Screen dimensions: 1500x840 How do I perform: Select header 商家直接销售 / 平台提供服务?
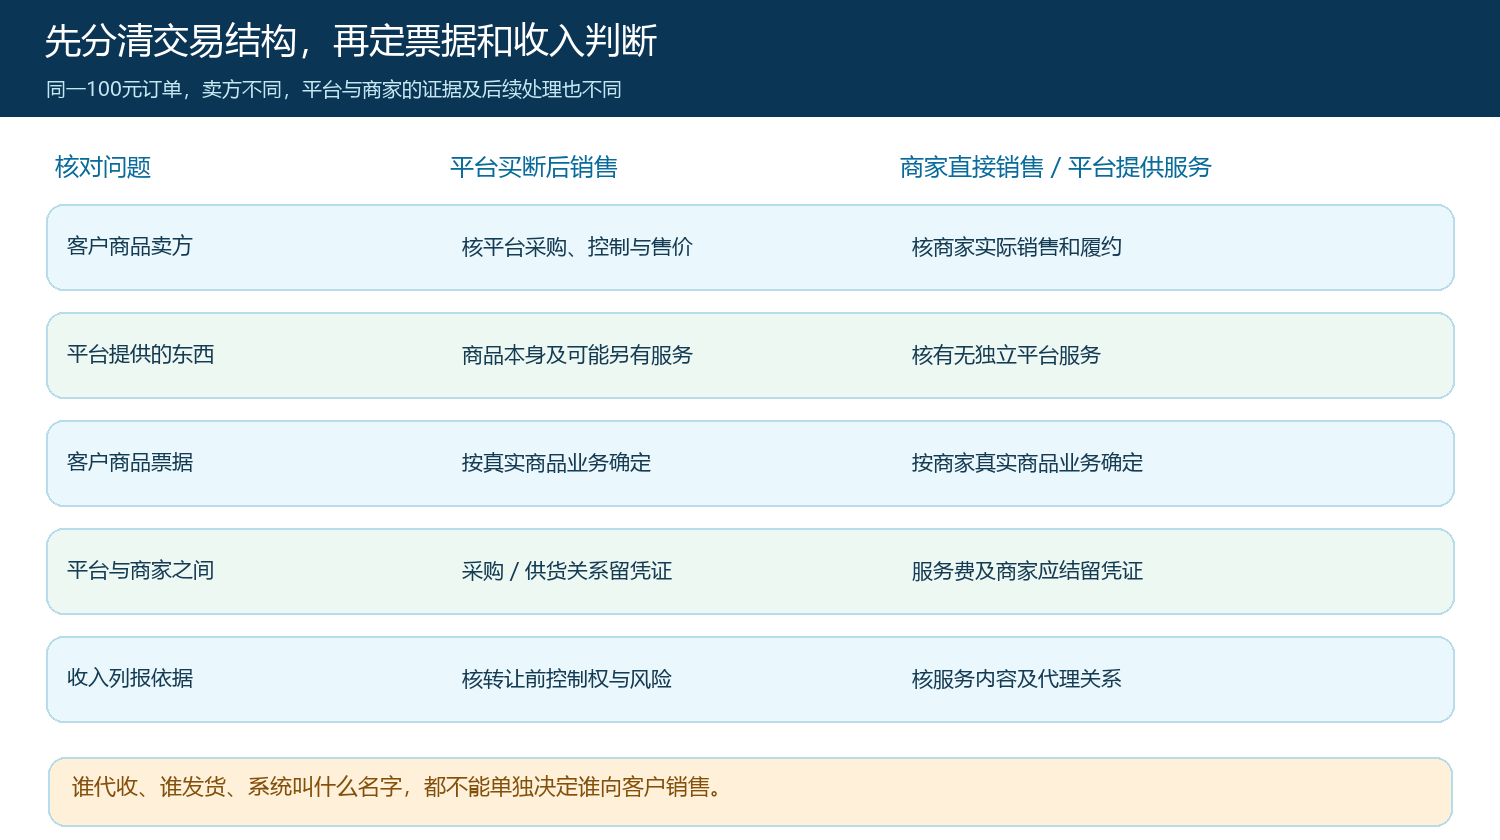tap(1055, 167)
